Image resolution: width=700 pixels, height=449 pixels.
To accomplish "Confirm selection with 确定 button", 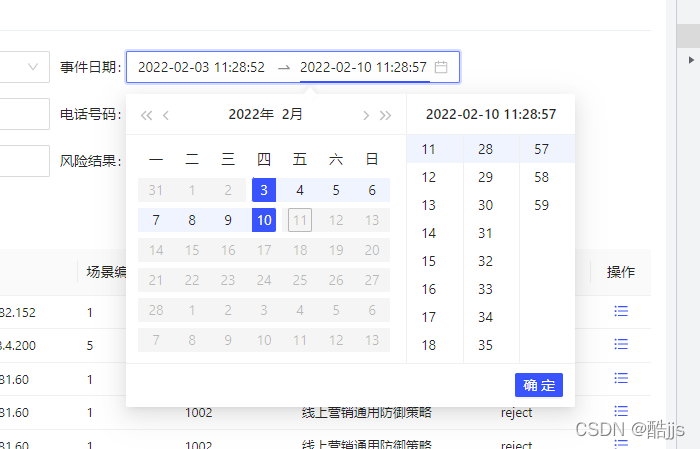I will pos(539,385).
